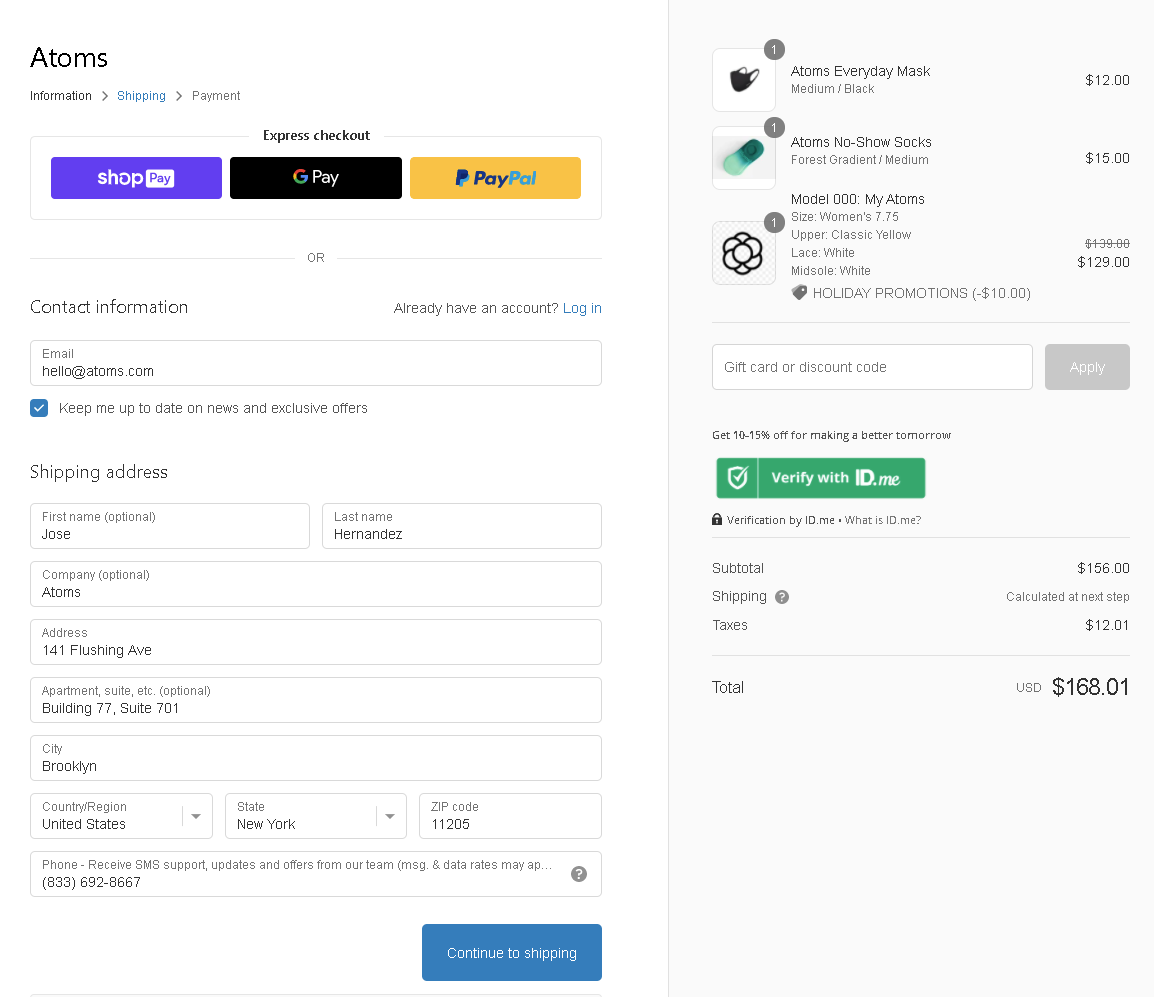This screenshot has height=997, width=1154.
Task: Click the 'Atoms No-Show Socks' product name
Action: click(861, 142)
